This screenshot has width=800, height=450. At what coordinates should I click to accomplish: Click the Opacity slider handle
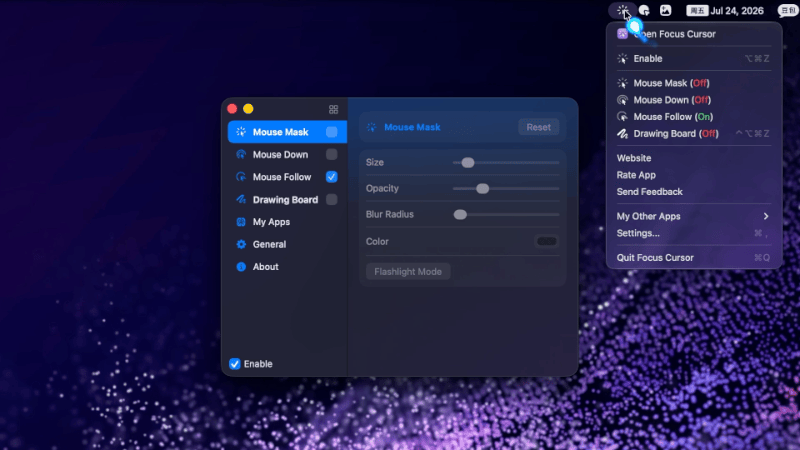(482, 189)
